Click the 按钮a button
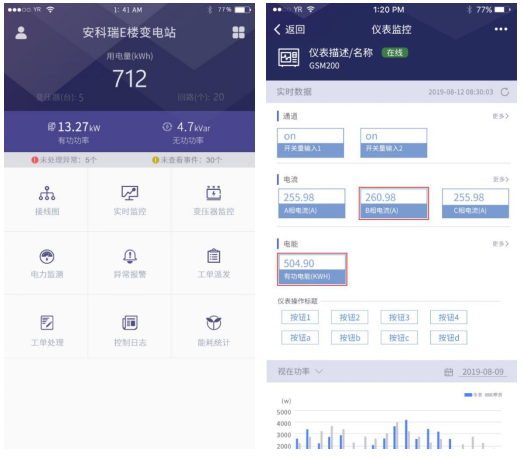The image size is (523, 458). [x=300, y=338]
